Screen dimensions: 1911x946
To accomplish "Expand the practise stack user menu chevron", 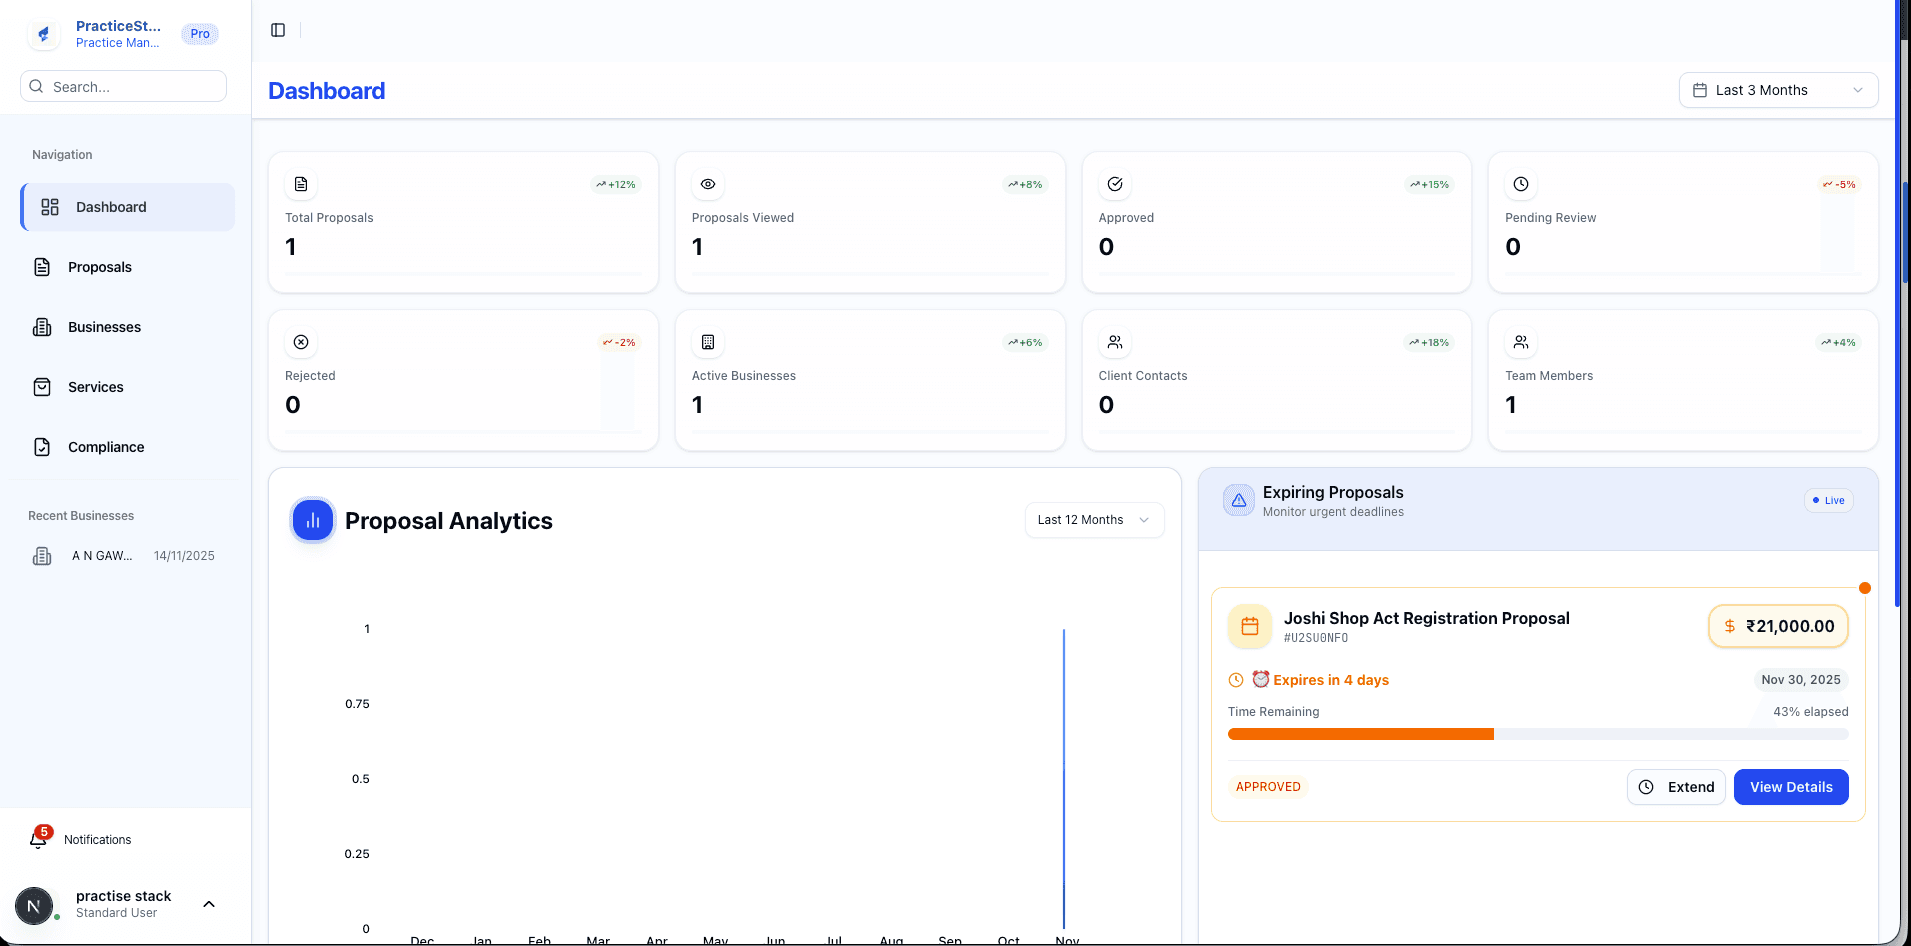I will point(208,903).
